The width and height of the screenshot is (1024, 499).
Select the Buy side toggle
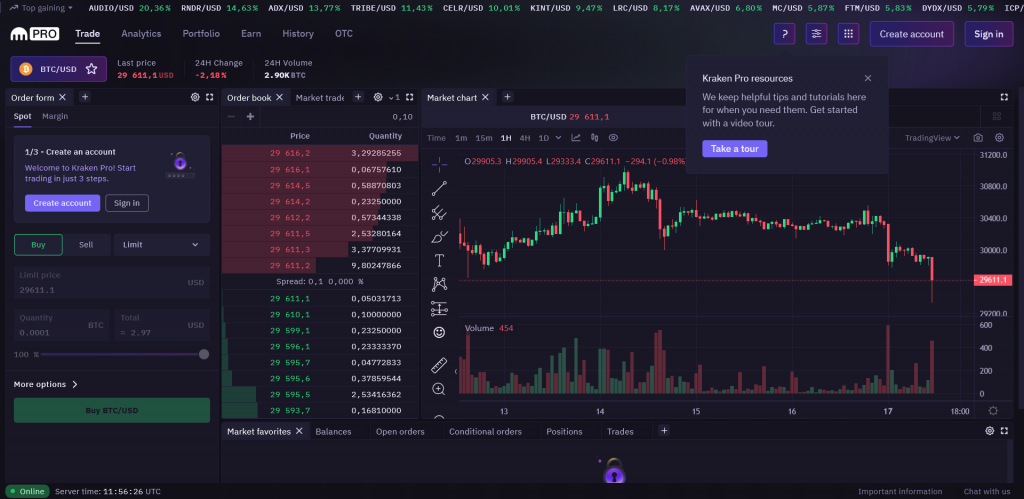pyautogui.click(x=39, y=244)
